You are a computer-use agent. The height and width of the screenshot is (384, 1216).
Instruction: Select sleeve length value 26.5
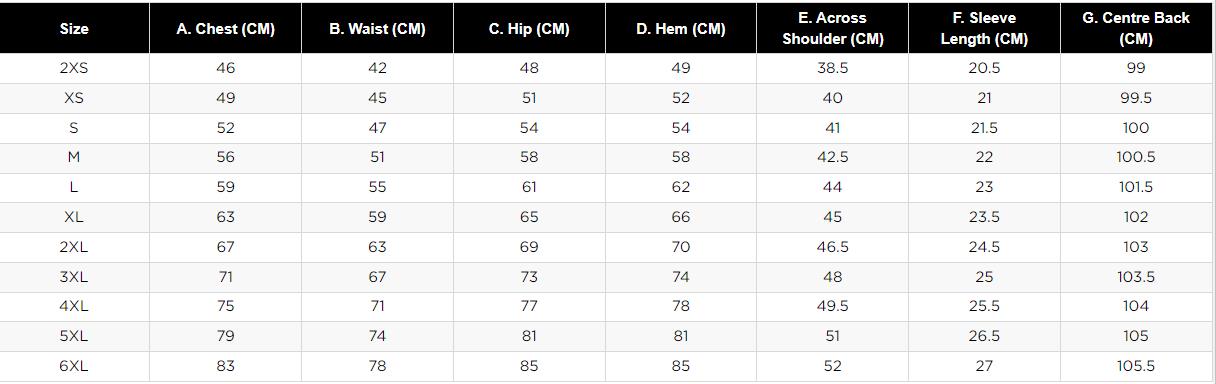[984, 336]
